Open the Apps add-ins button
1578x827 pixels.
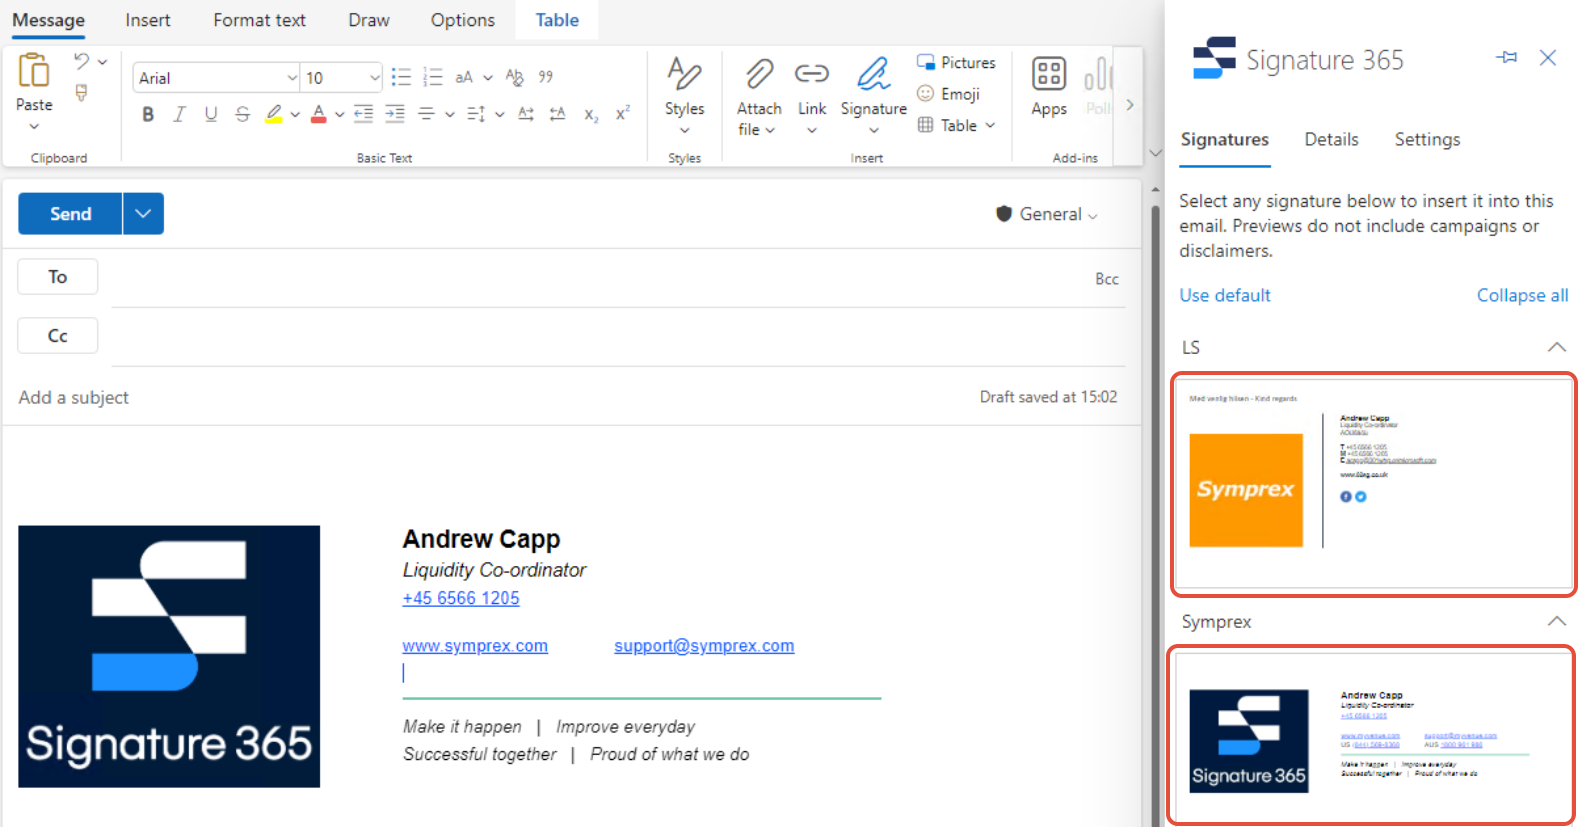point(1049,88)
